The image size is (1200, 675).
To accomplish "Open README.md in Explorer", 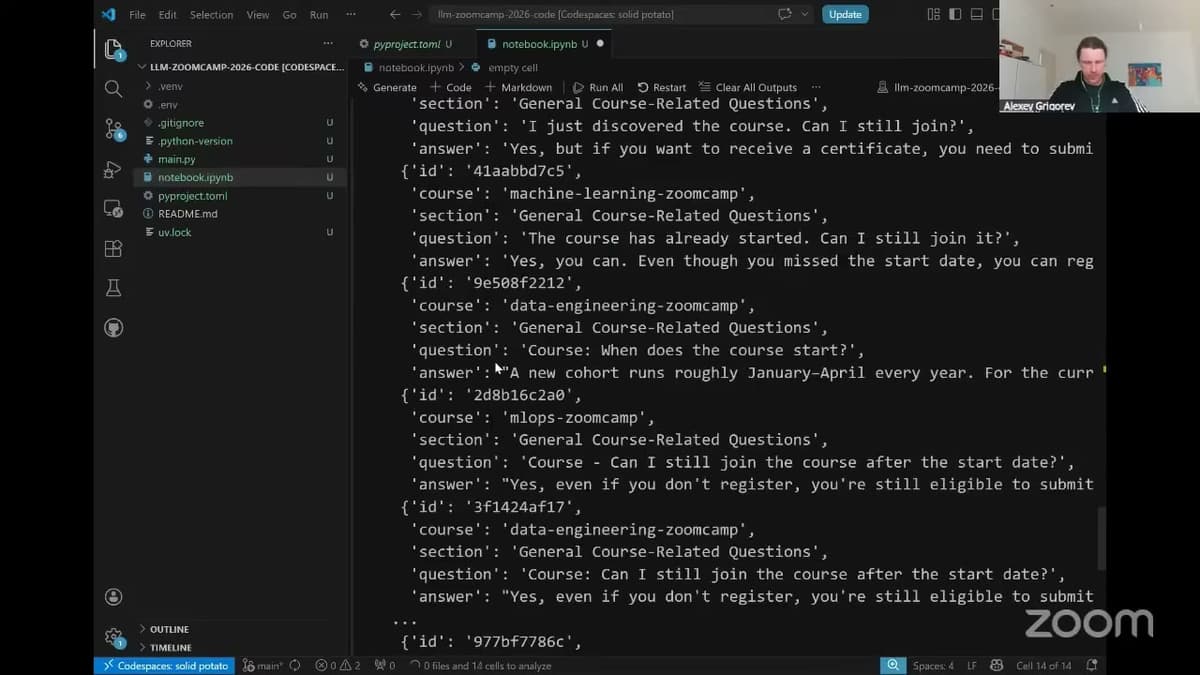I will [239, 214].
